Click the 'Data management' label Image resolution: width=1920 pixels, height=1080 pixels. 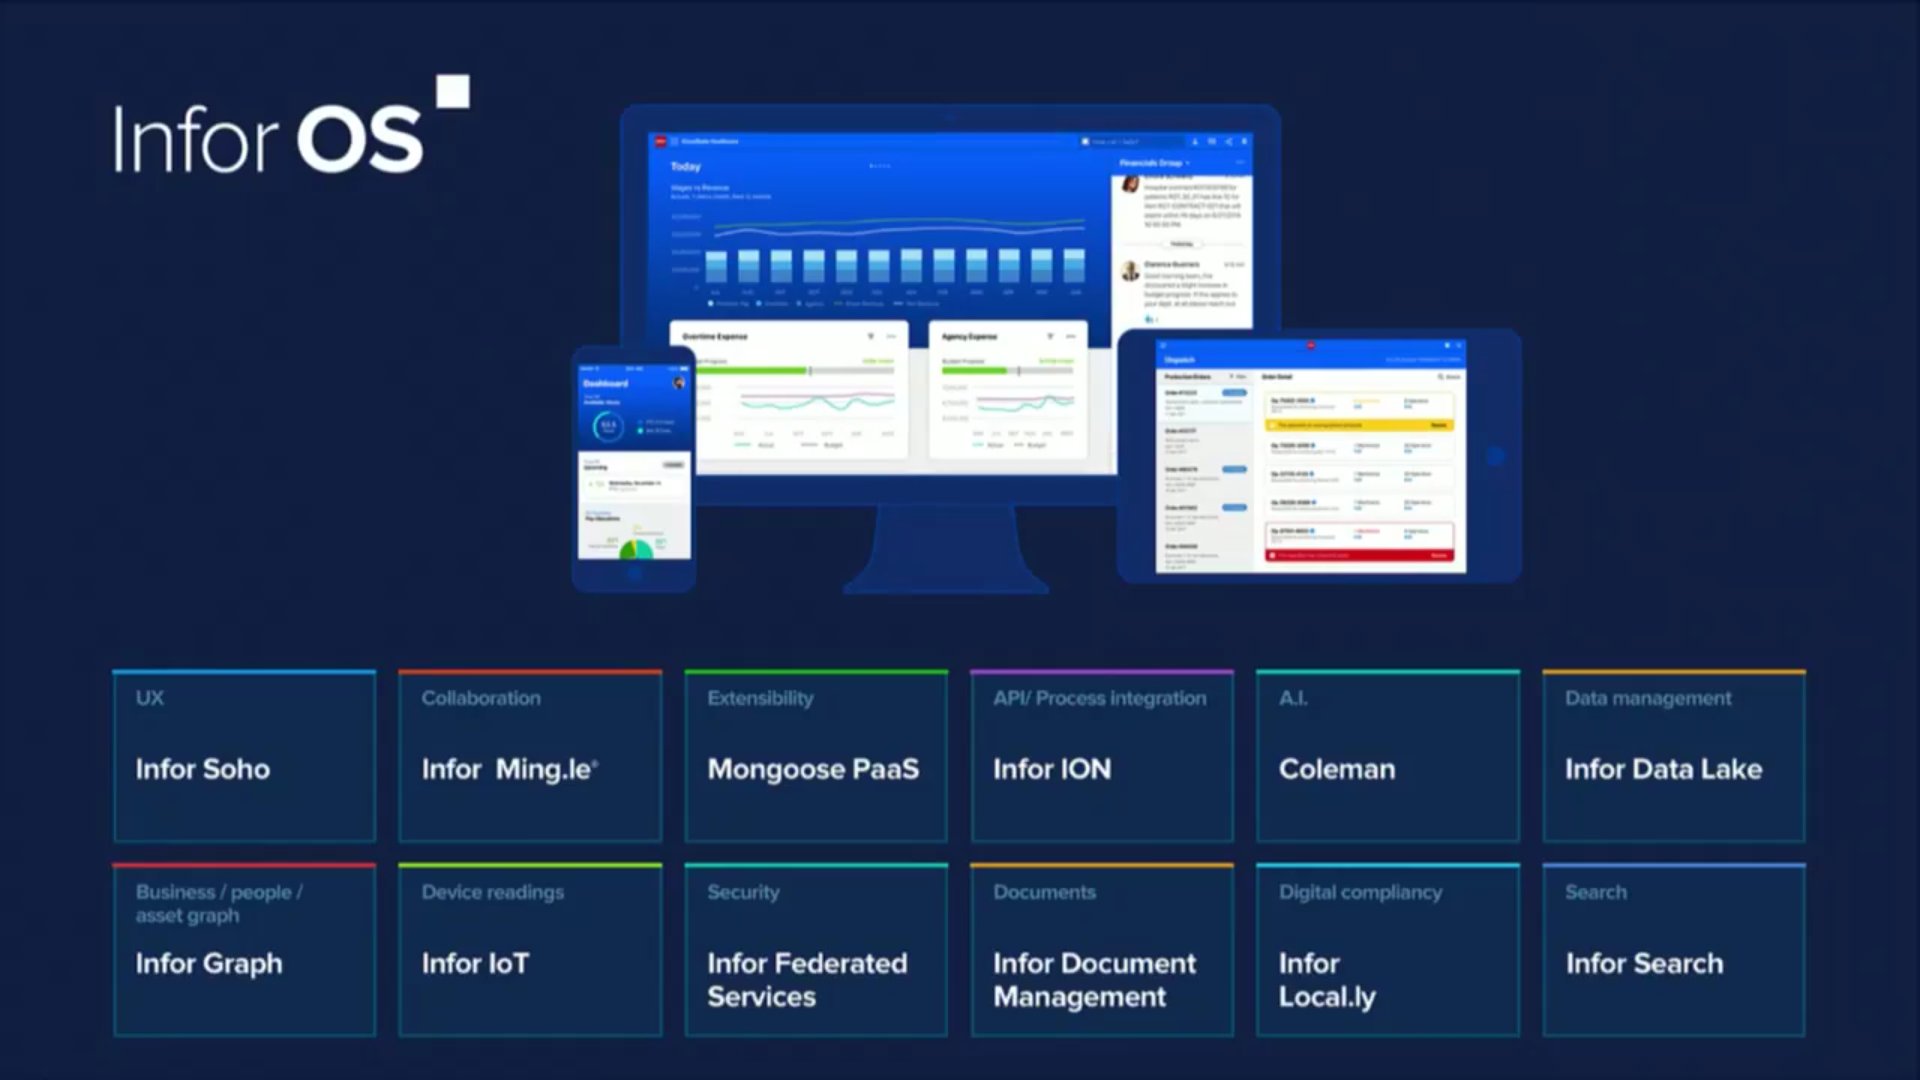1648,698
